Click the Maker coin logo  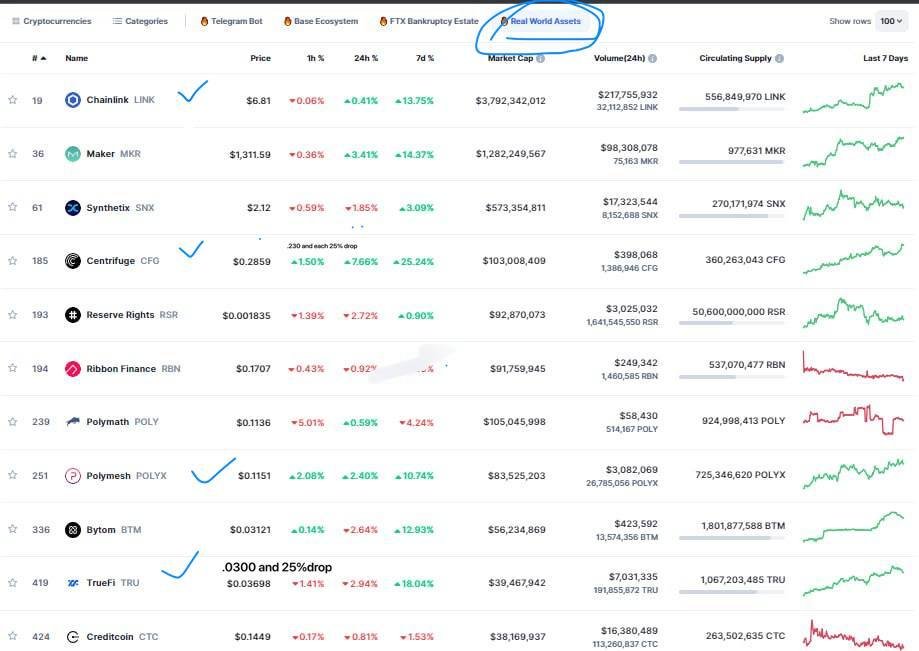pyautogui.click(x=73, y=154)
